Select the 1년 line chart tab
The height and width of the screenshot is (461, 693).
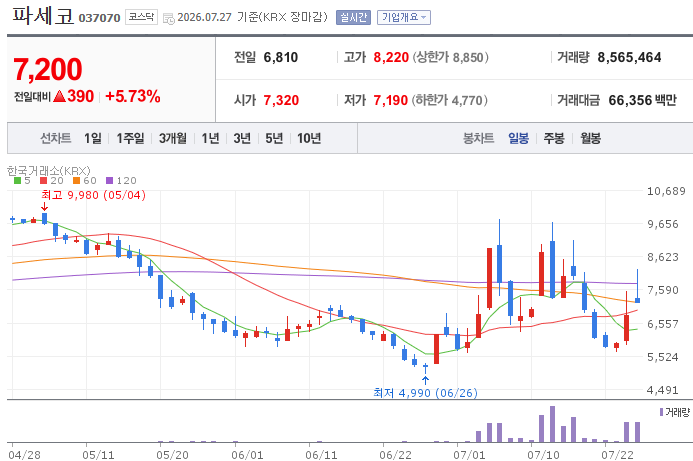pos(210,138)
